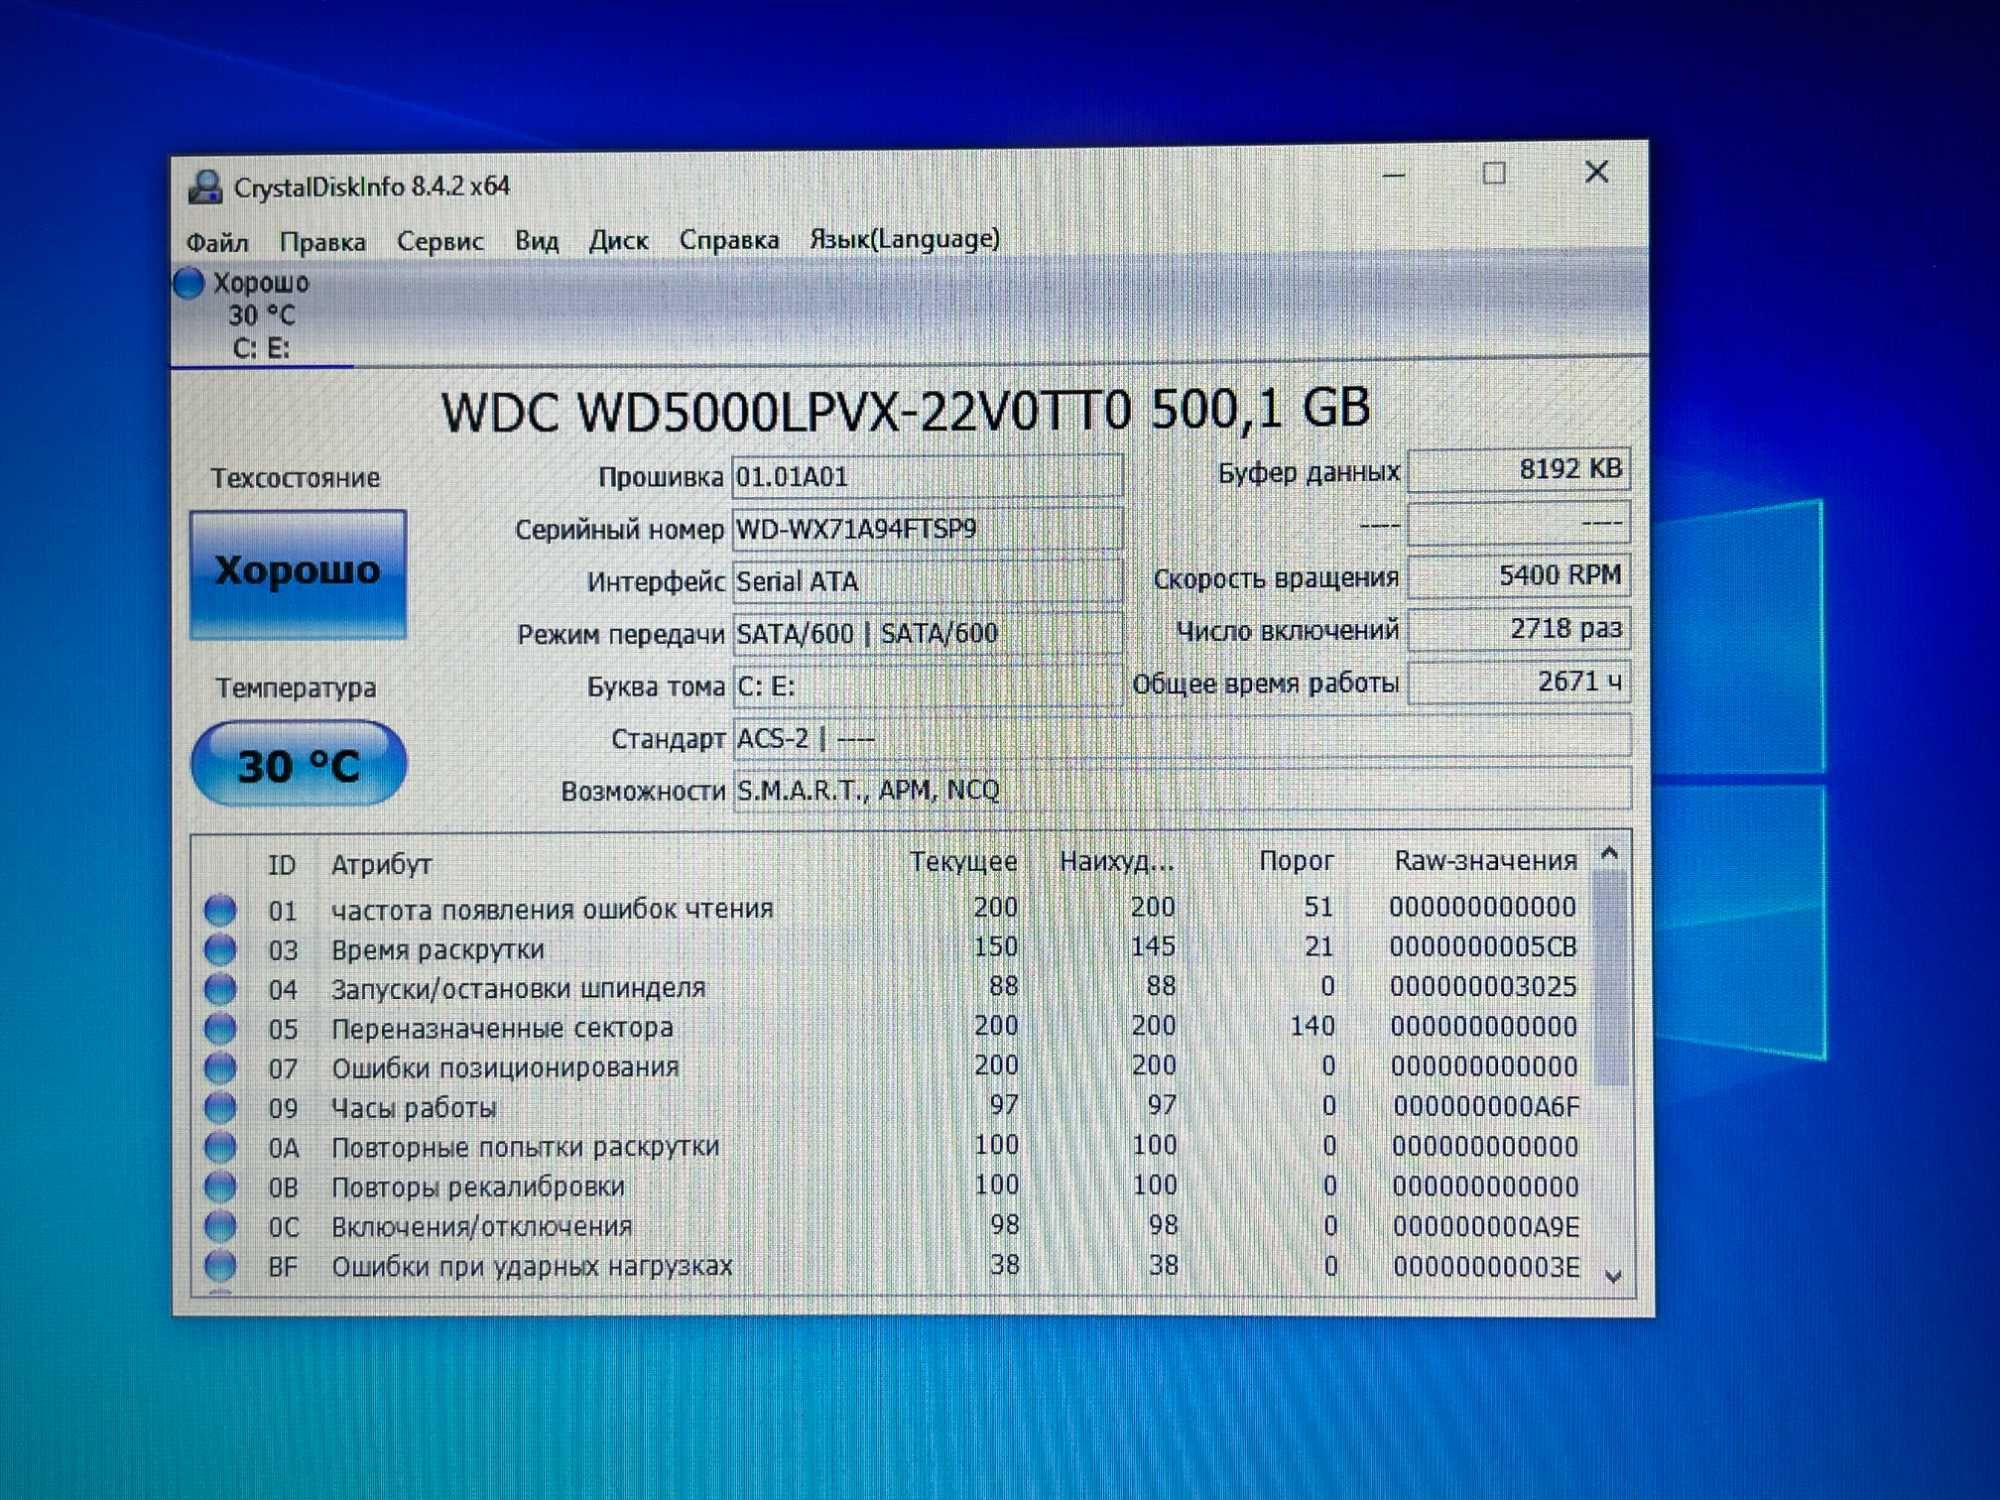Select row 'Повторные попытки раскрутки'
The image size is (2000, 1500).
click(x=892, y=1147)
